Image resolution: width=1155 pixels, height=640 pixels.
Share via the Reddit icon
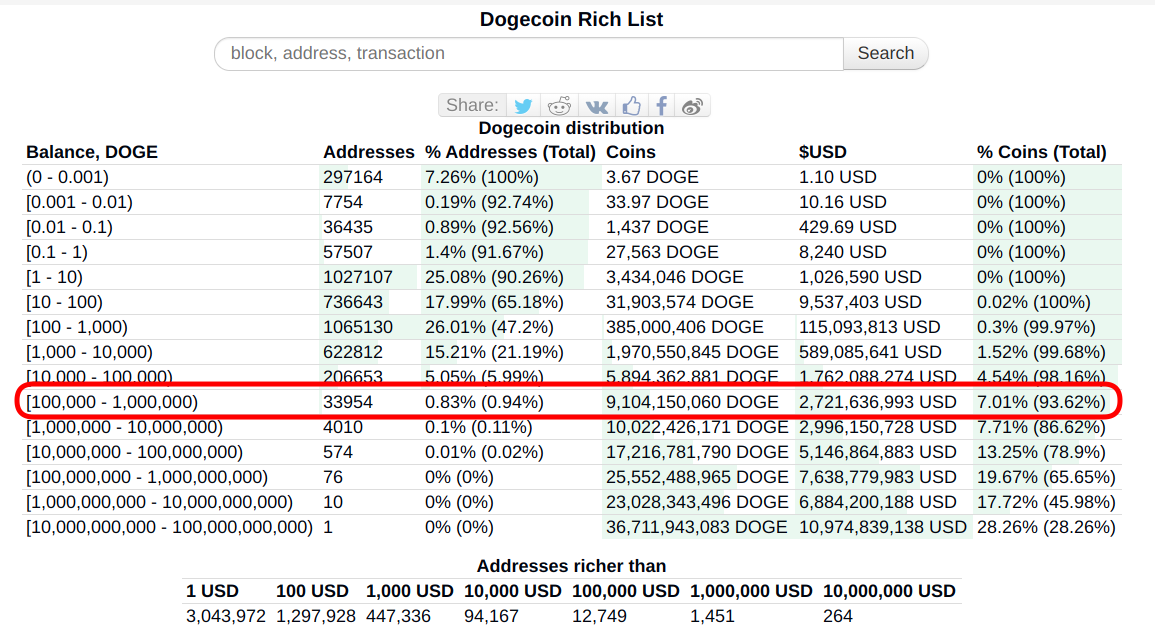tap(560, 106)
